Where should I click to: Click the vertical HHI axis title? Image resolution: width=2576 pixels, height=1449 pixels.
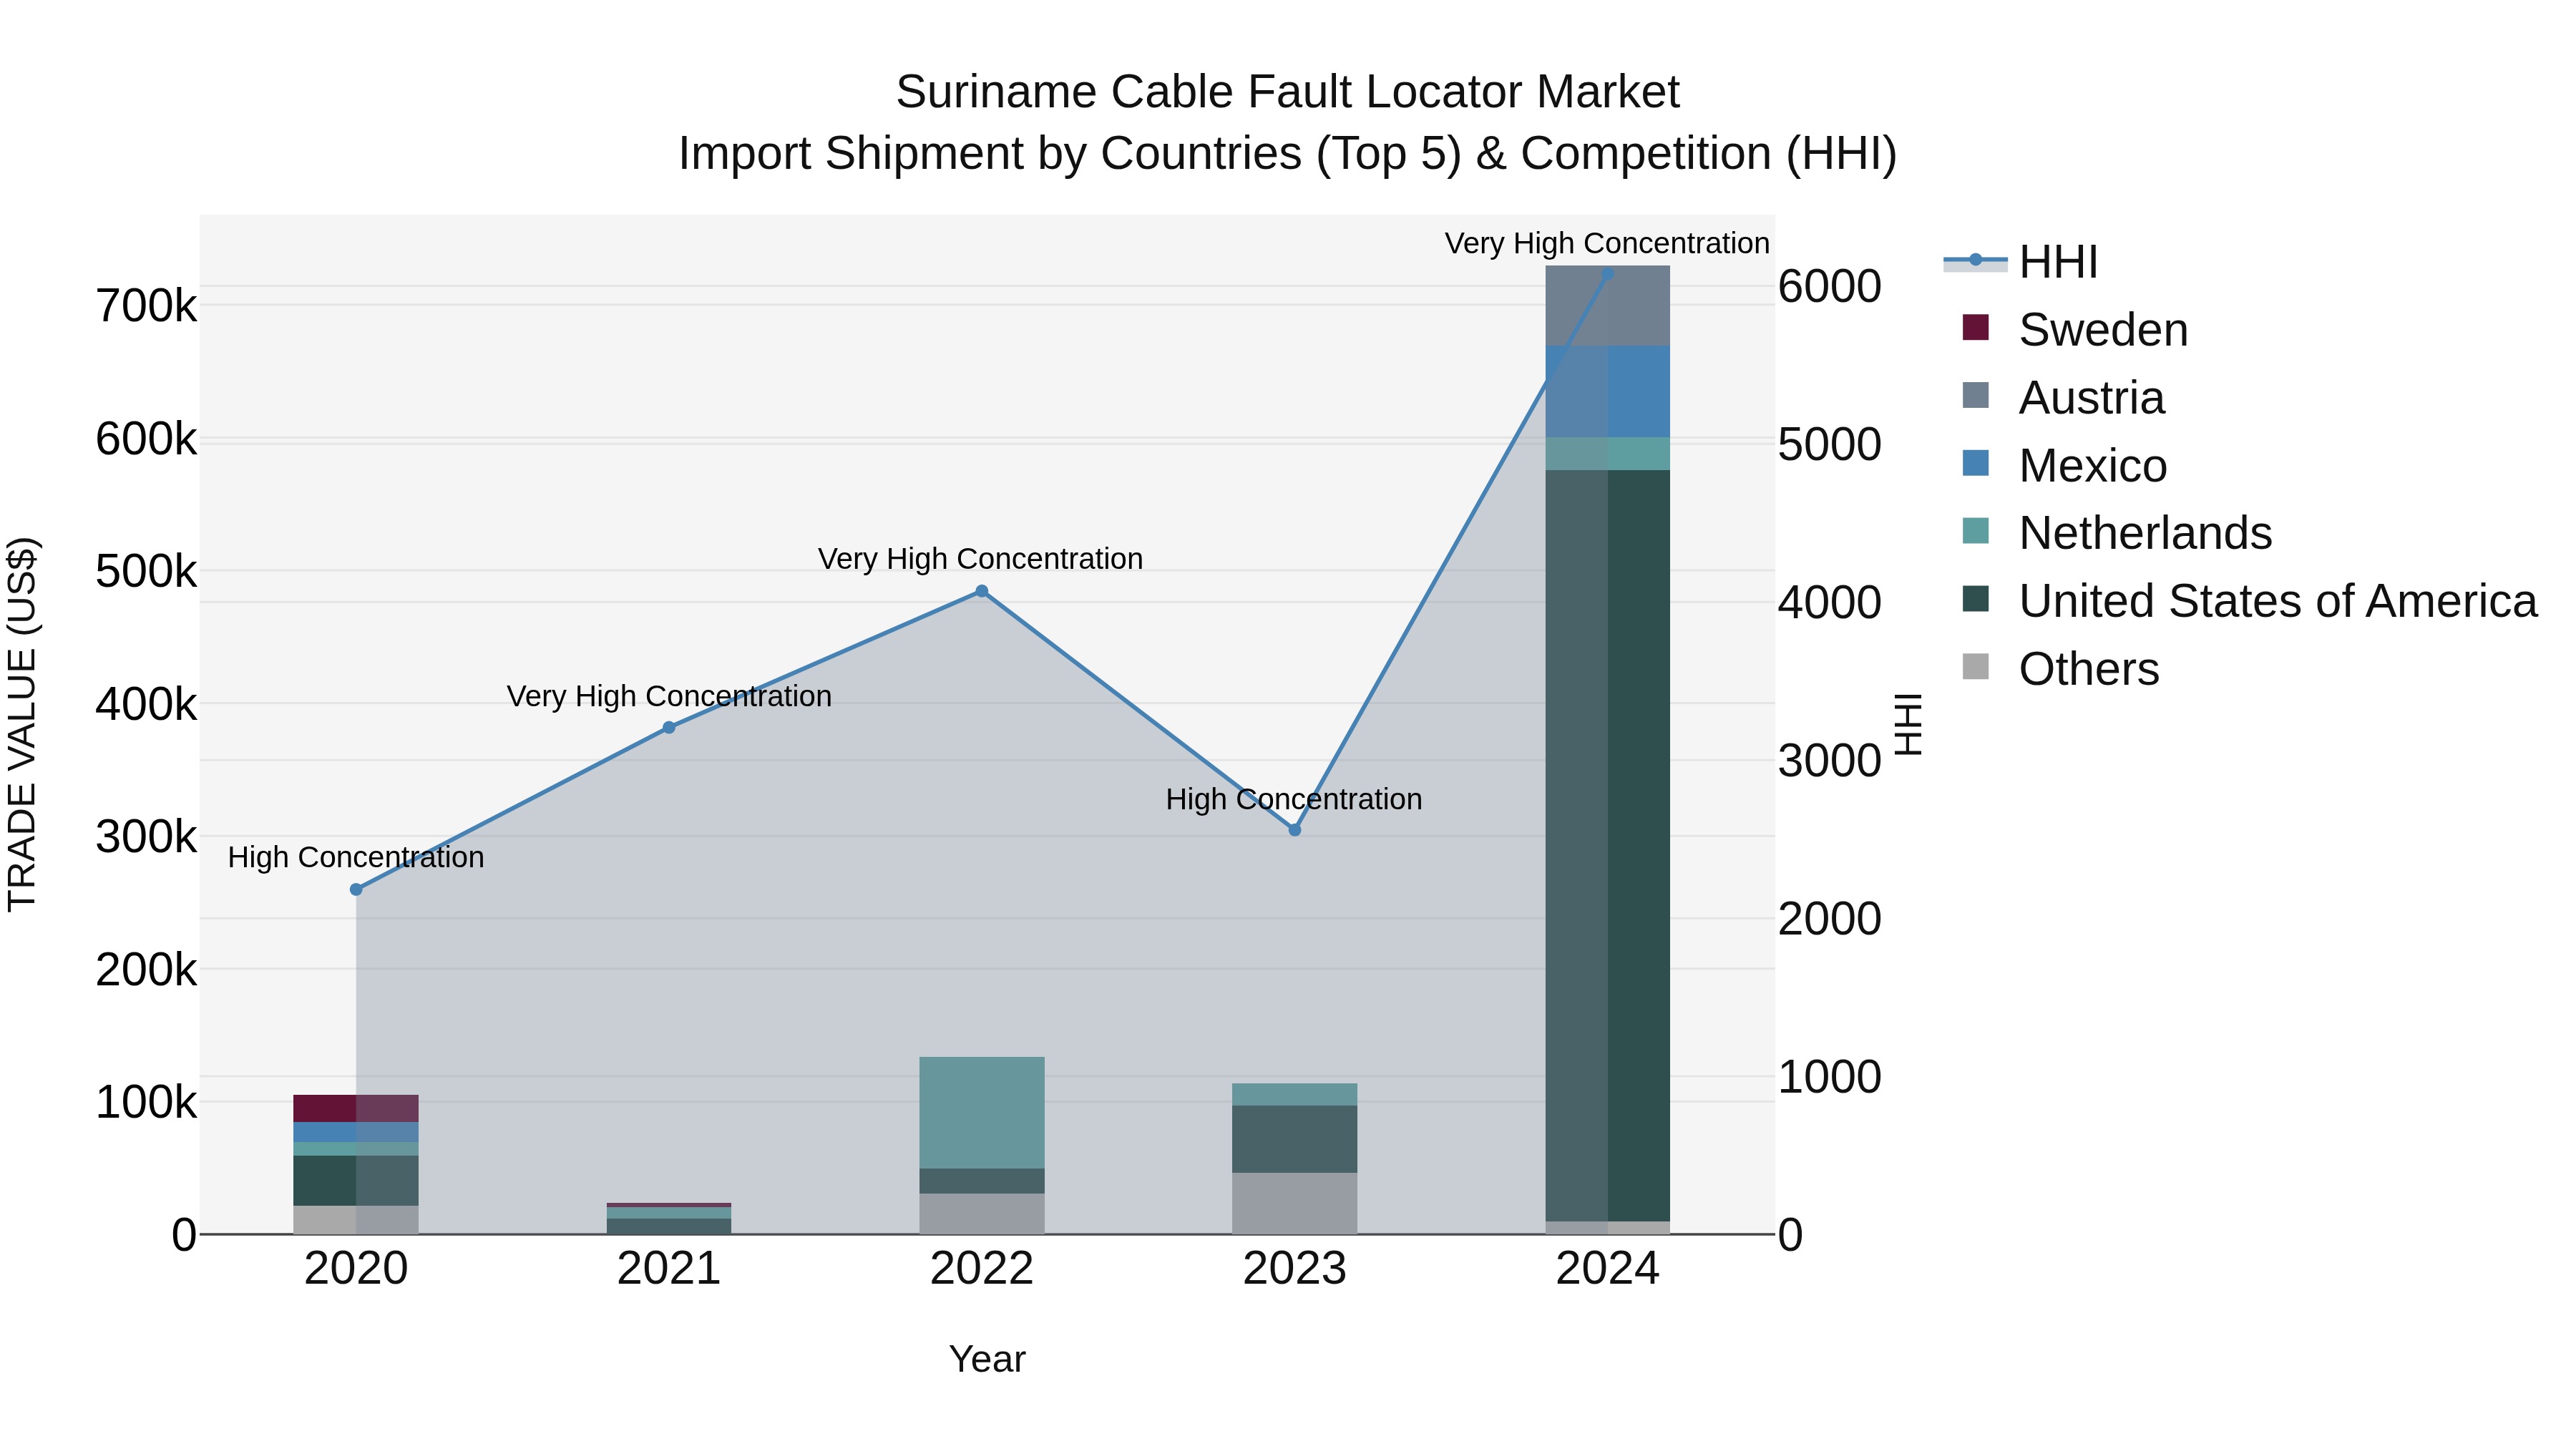1909,724
